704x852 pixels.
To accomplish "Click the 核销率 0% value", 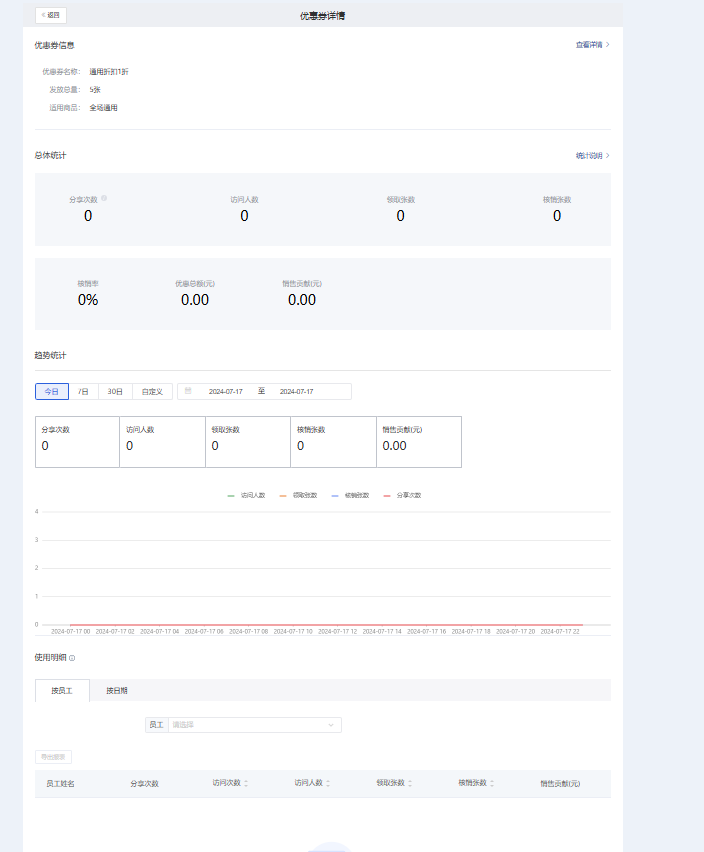I will point(88,300).
